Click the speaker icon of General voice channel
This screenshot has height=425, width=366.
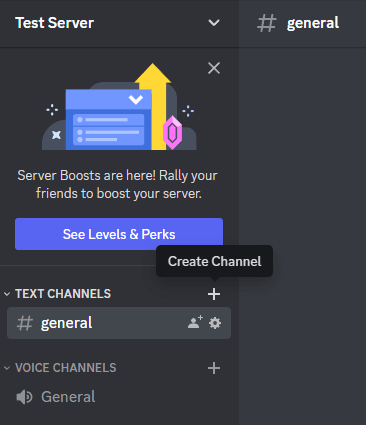click(x=24, y=397)
